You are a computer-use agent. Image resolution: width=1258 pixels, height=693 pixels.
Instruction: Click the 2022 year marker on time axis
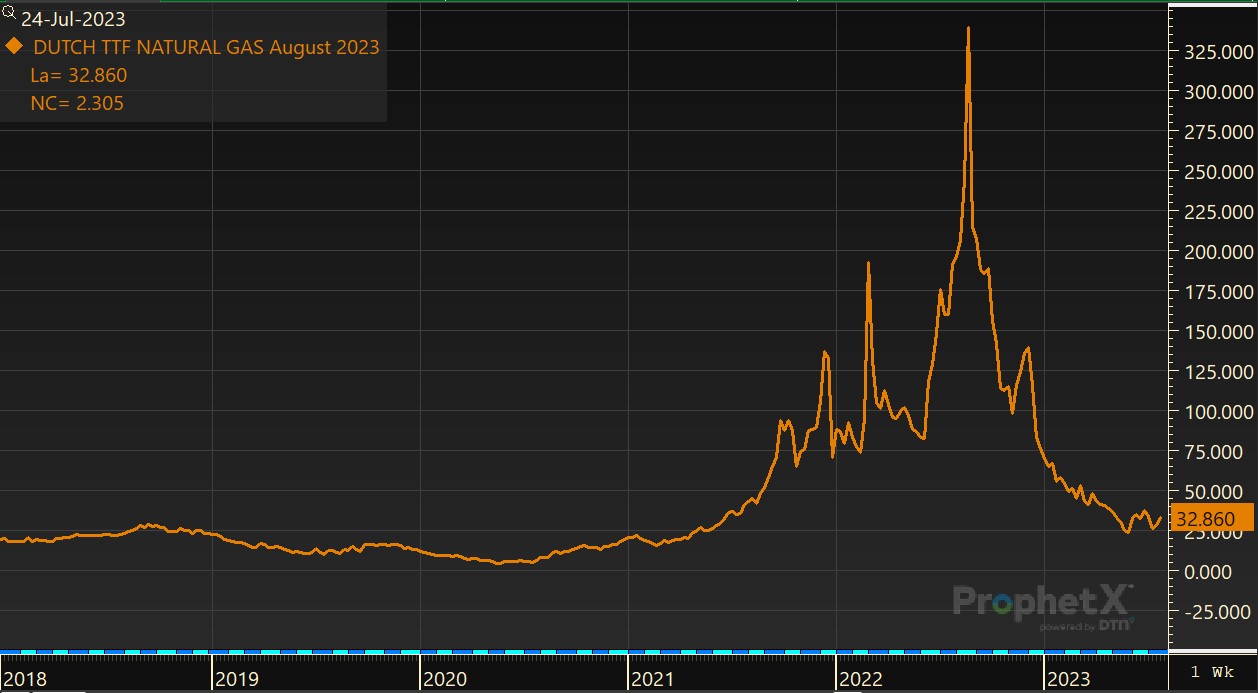pyautogui.click(x=860, y=679)
